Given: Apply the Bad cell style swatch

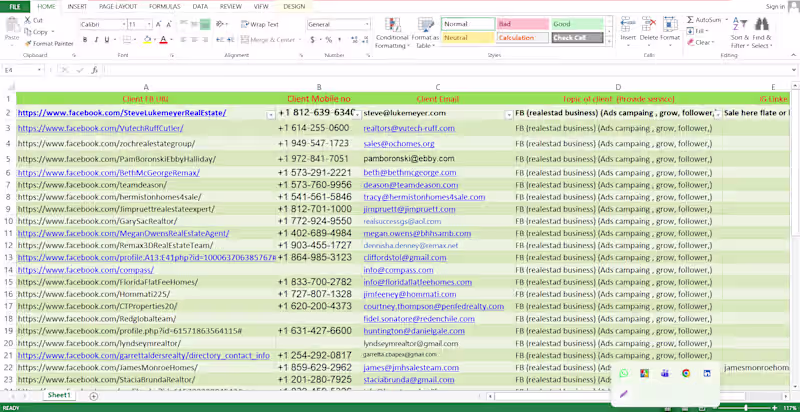Looking at the screenshot, I should click(x=522, y=24).
